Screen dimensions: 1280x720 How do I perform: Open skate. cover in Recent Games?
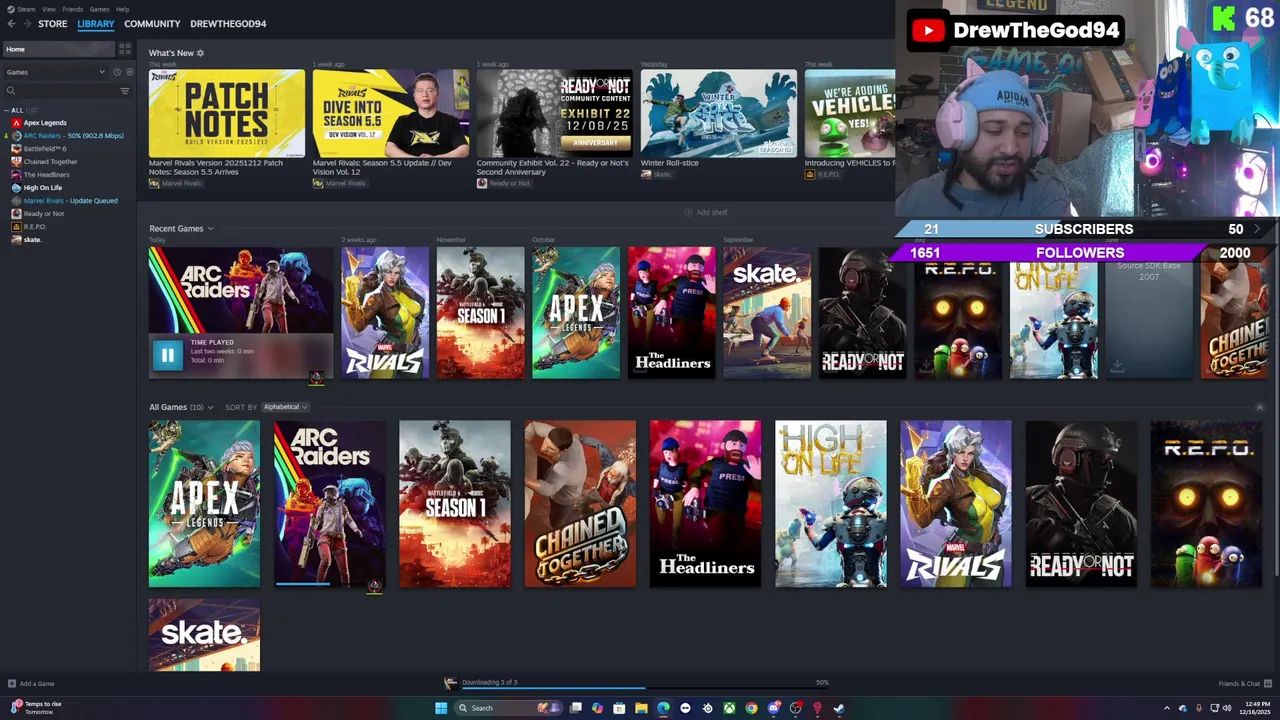tap(767, 313)
